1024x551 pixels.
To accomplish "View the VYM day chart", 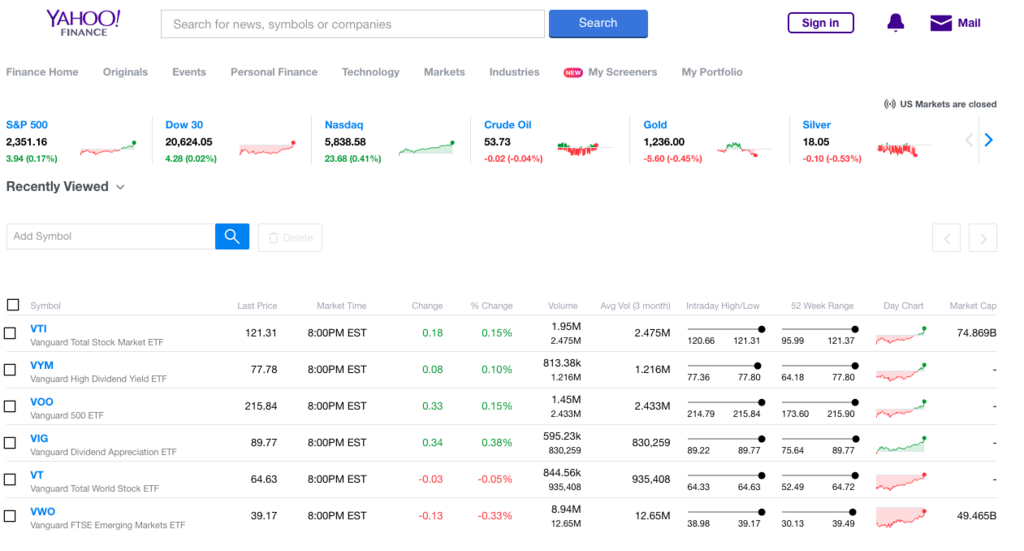I will (901, 371).
